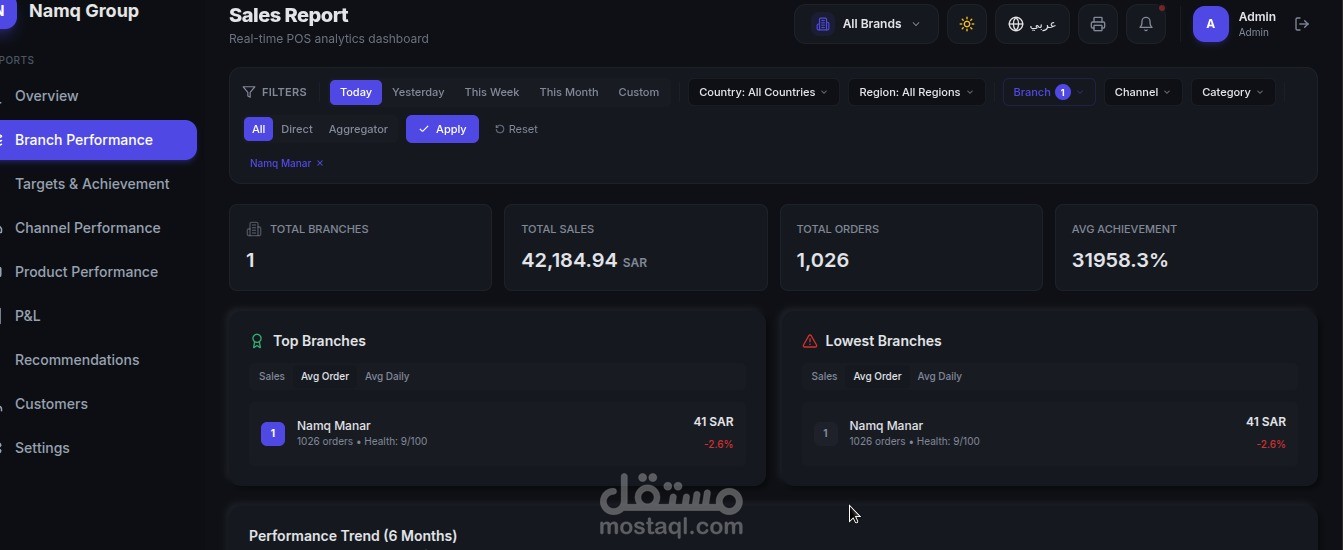Switch Lowest Branches to Avg Daily tab
Image resolution: width=1343 pixels, height=550 pixels.
click(x=939, y=376)
